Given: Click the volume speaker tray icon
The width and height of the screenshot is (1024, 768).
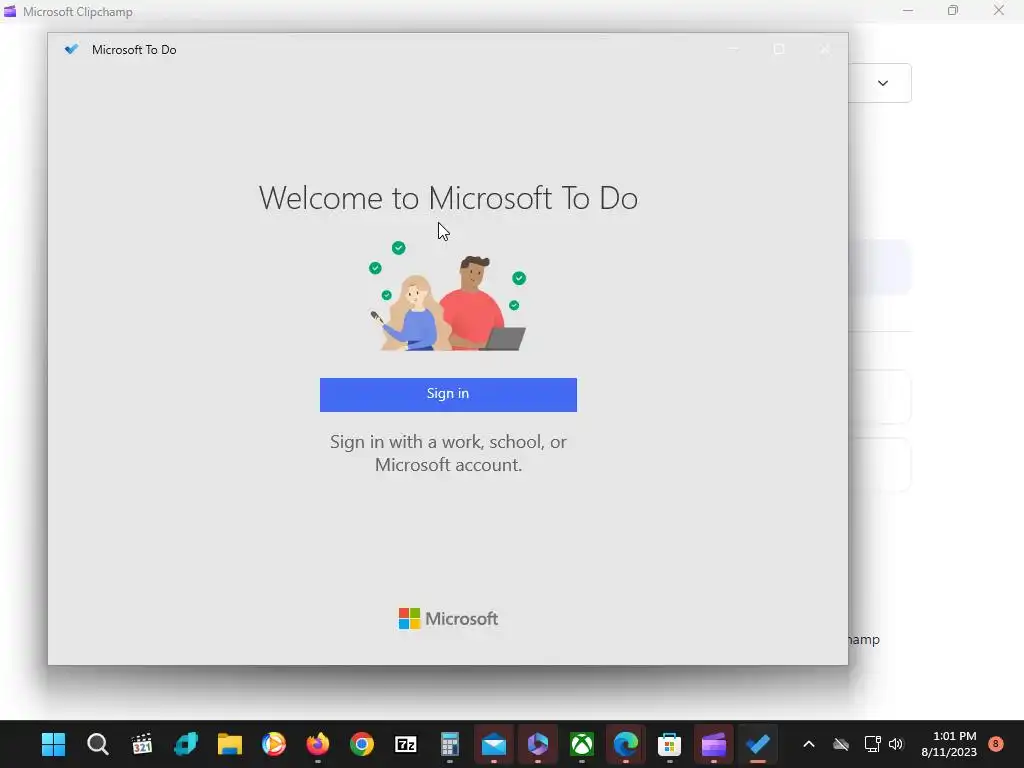Looking at the screenshot, I should [x=896, y=744].
